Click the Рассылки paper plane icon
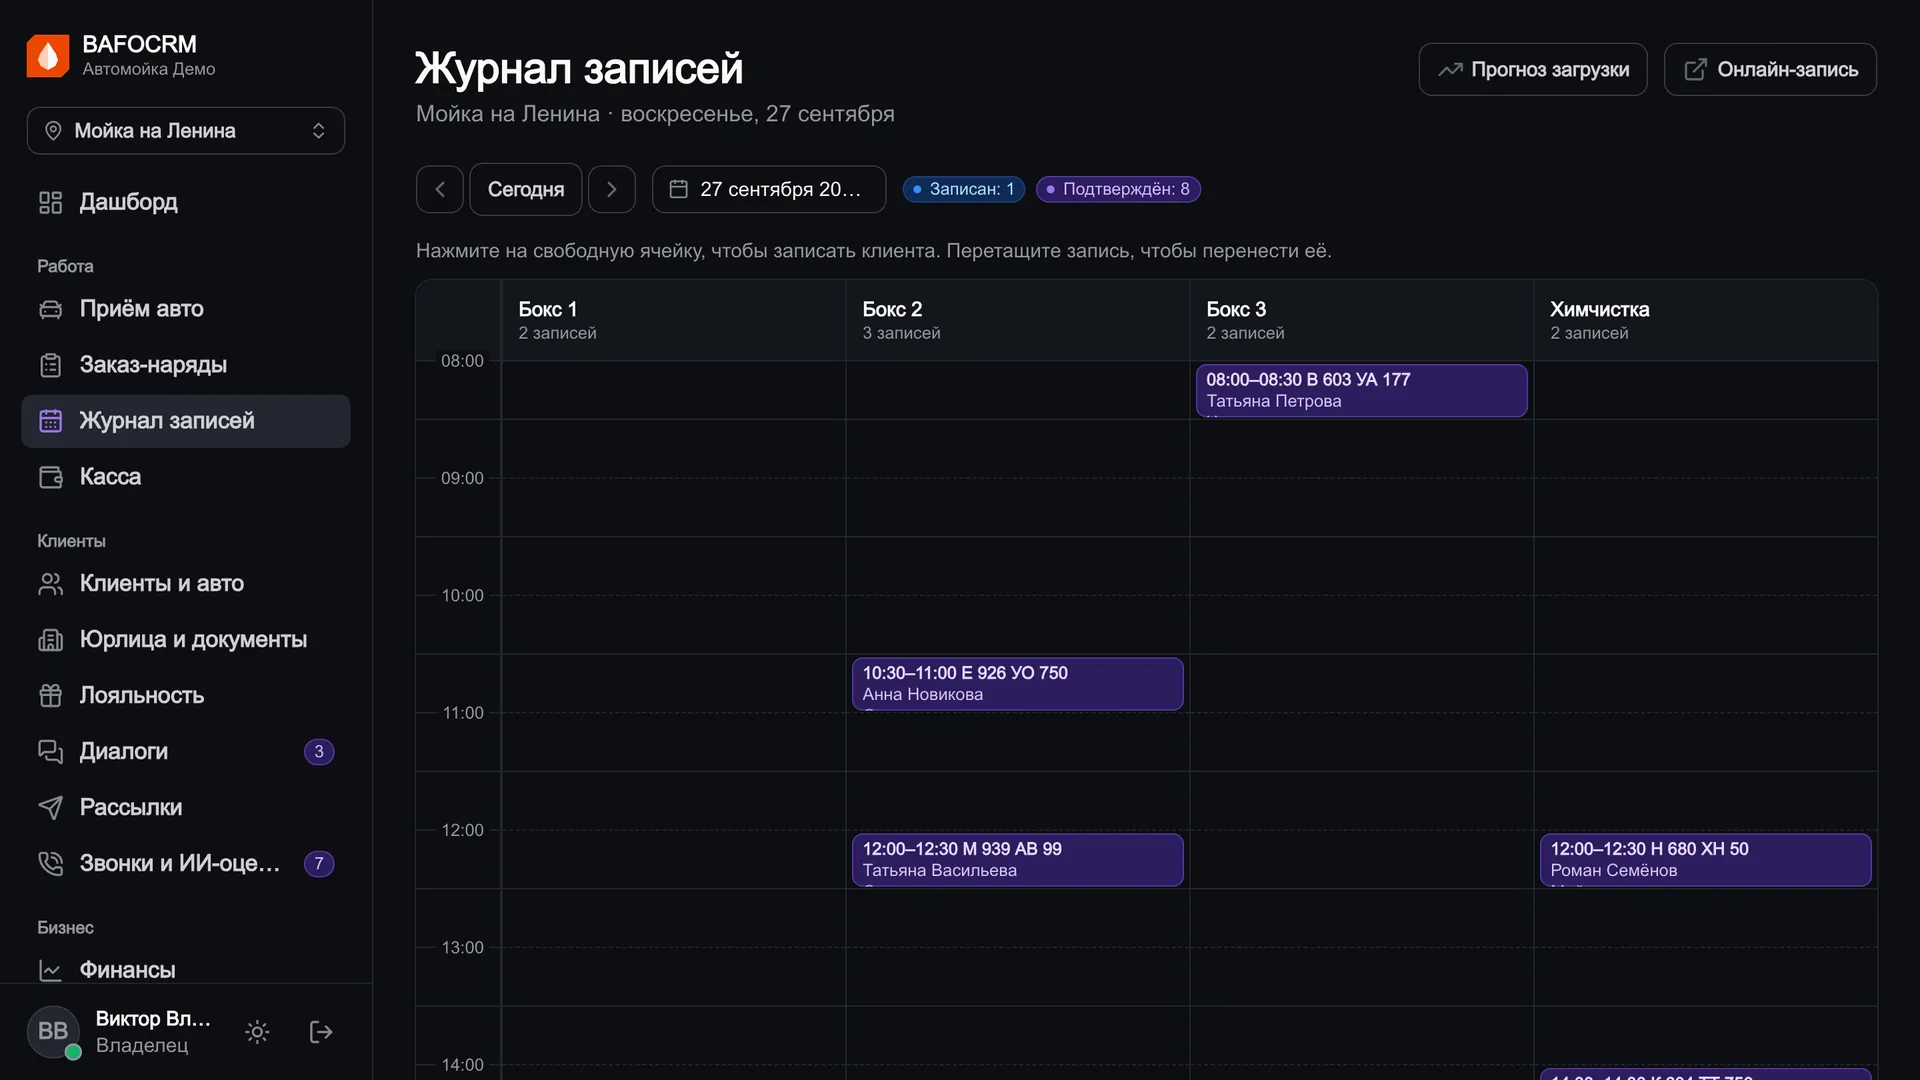Screen dimensions: 1920x1080 coord(50,808)
